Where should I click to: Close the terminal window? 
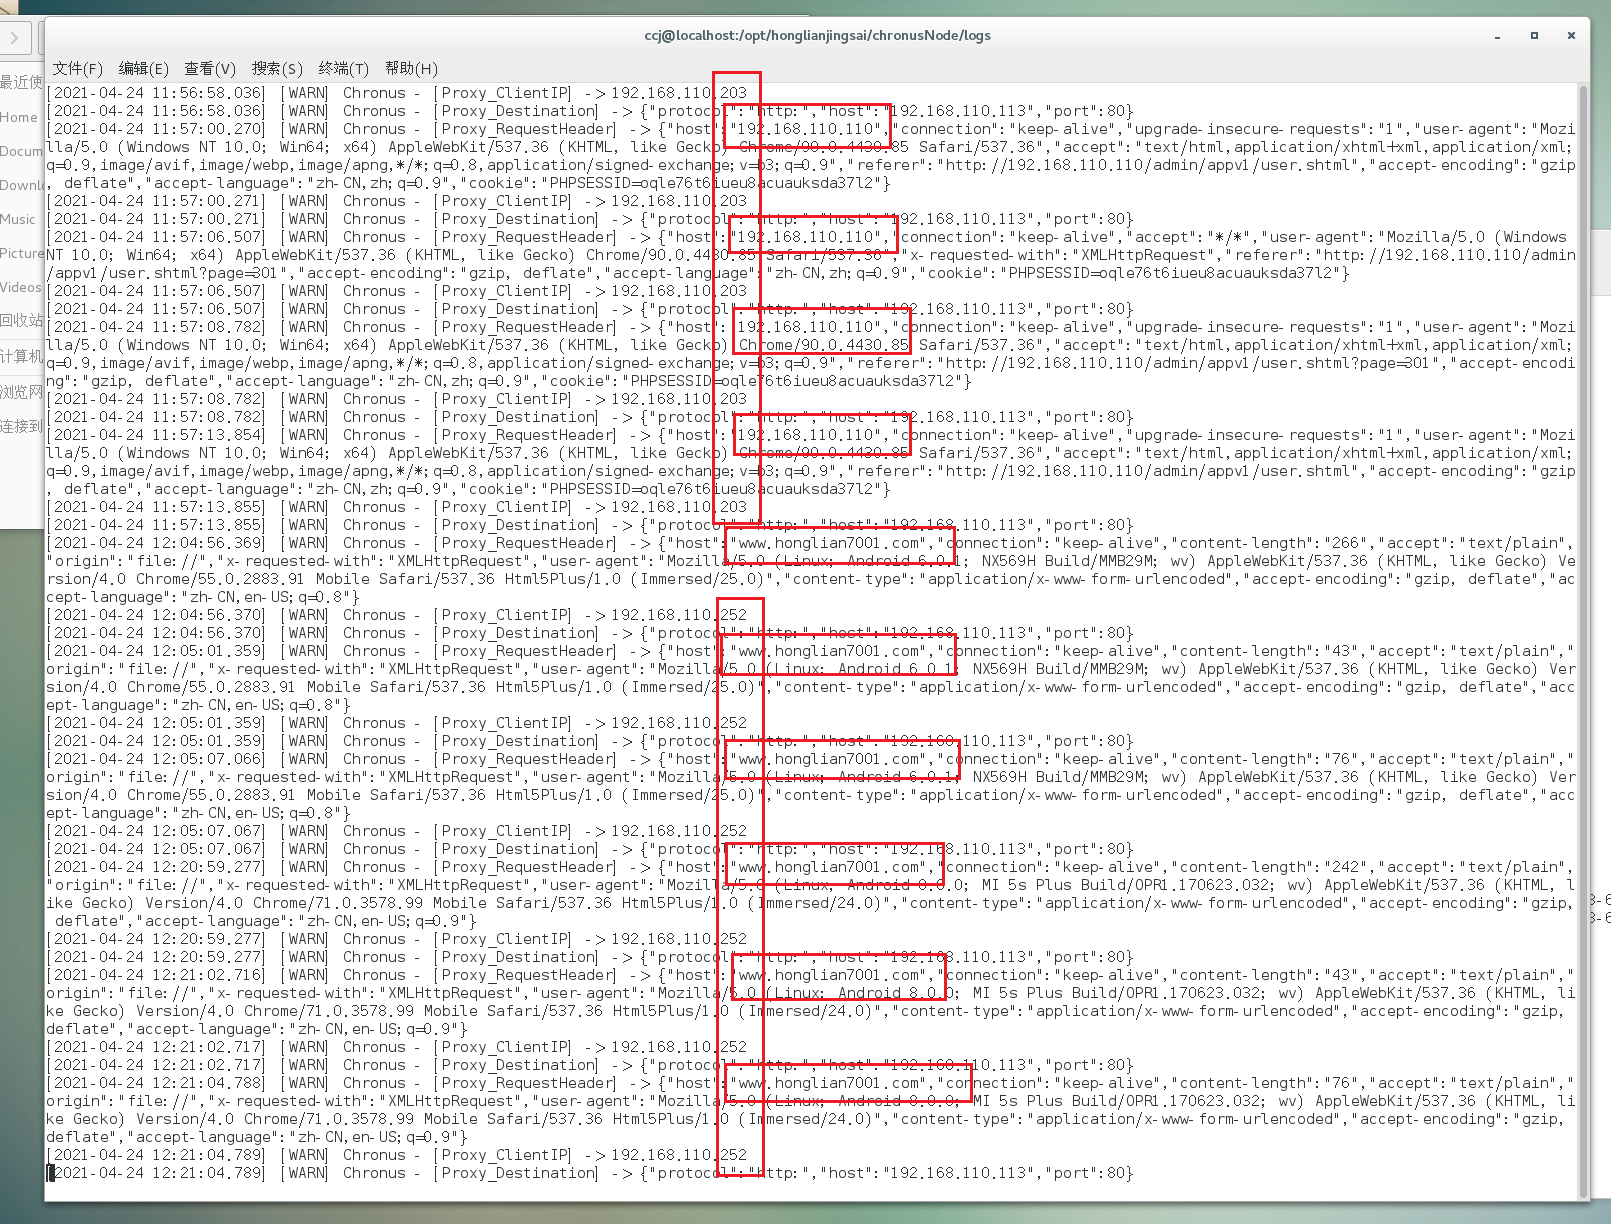[1571, 36]
